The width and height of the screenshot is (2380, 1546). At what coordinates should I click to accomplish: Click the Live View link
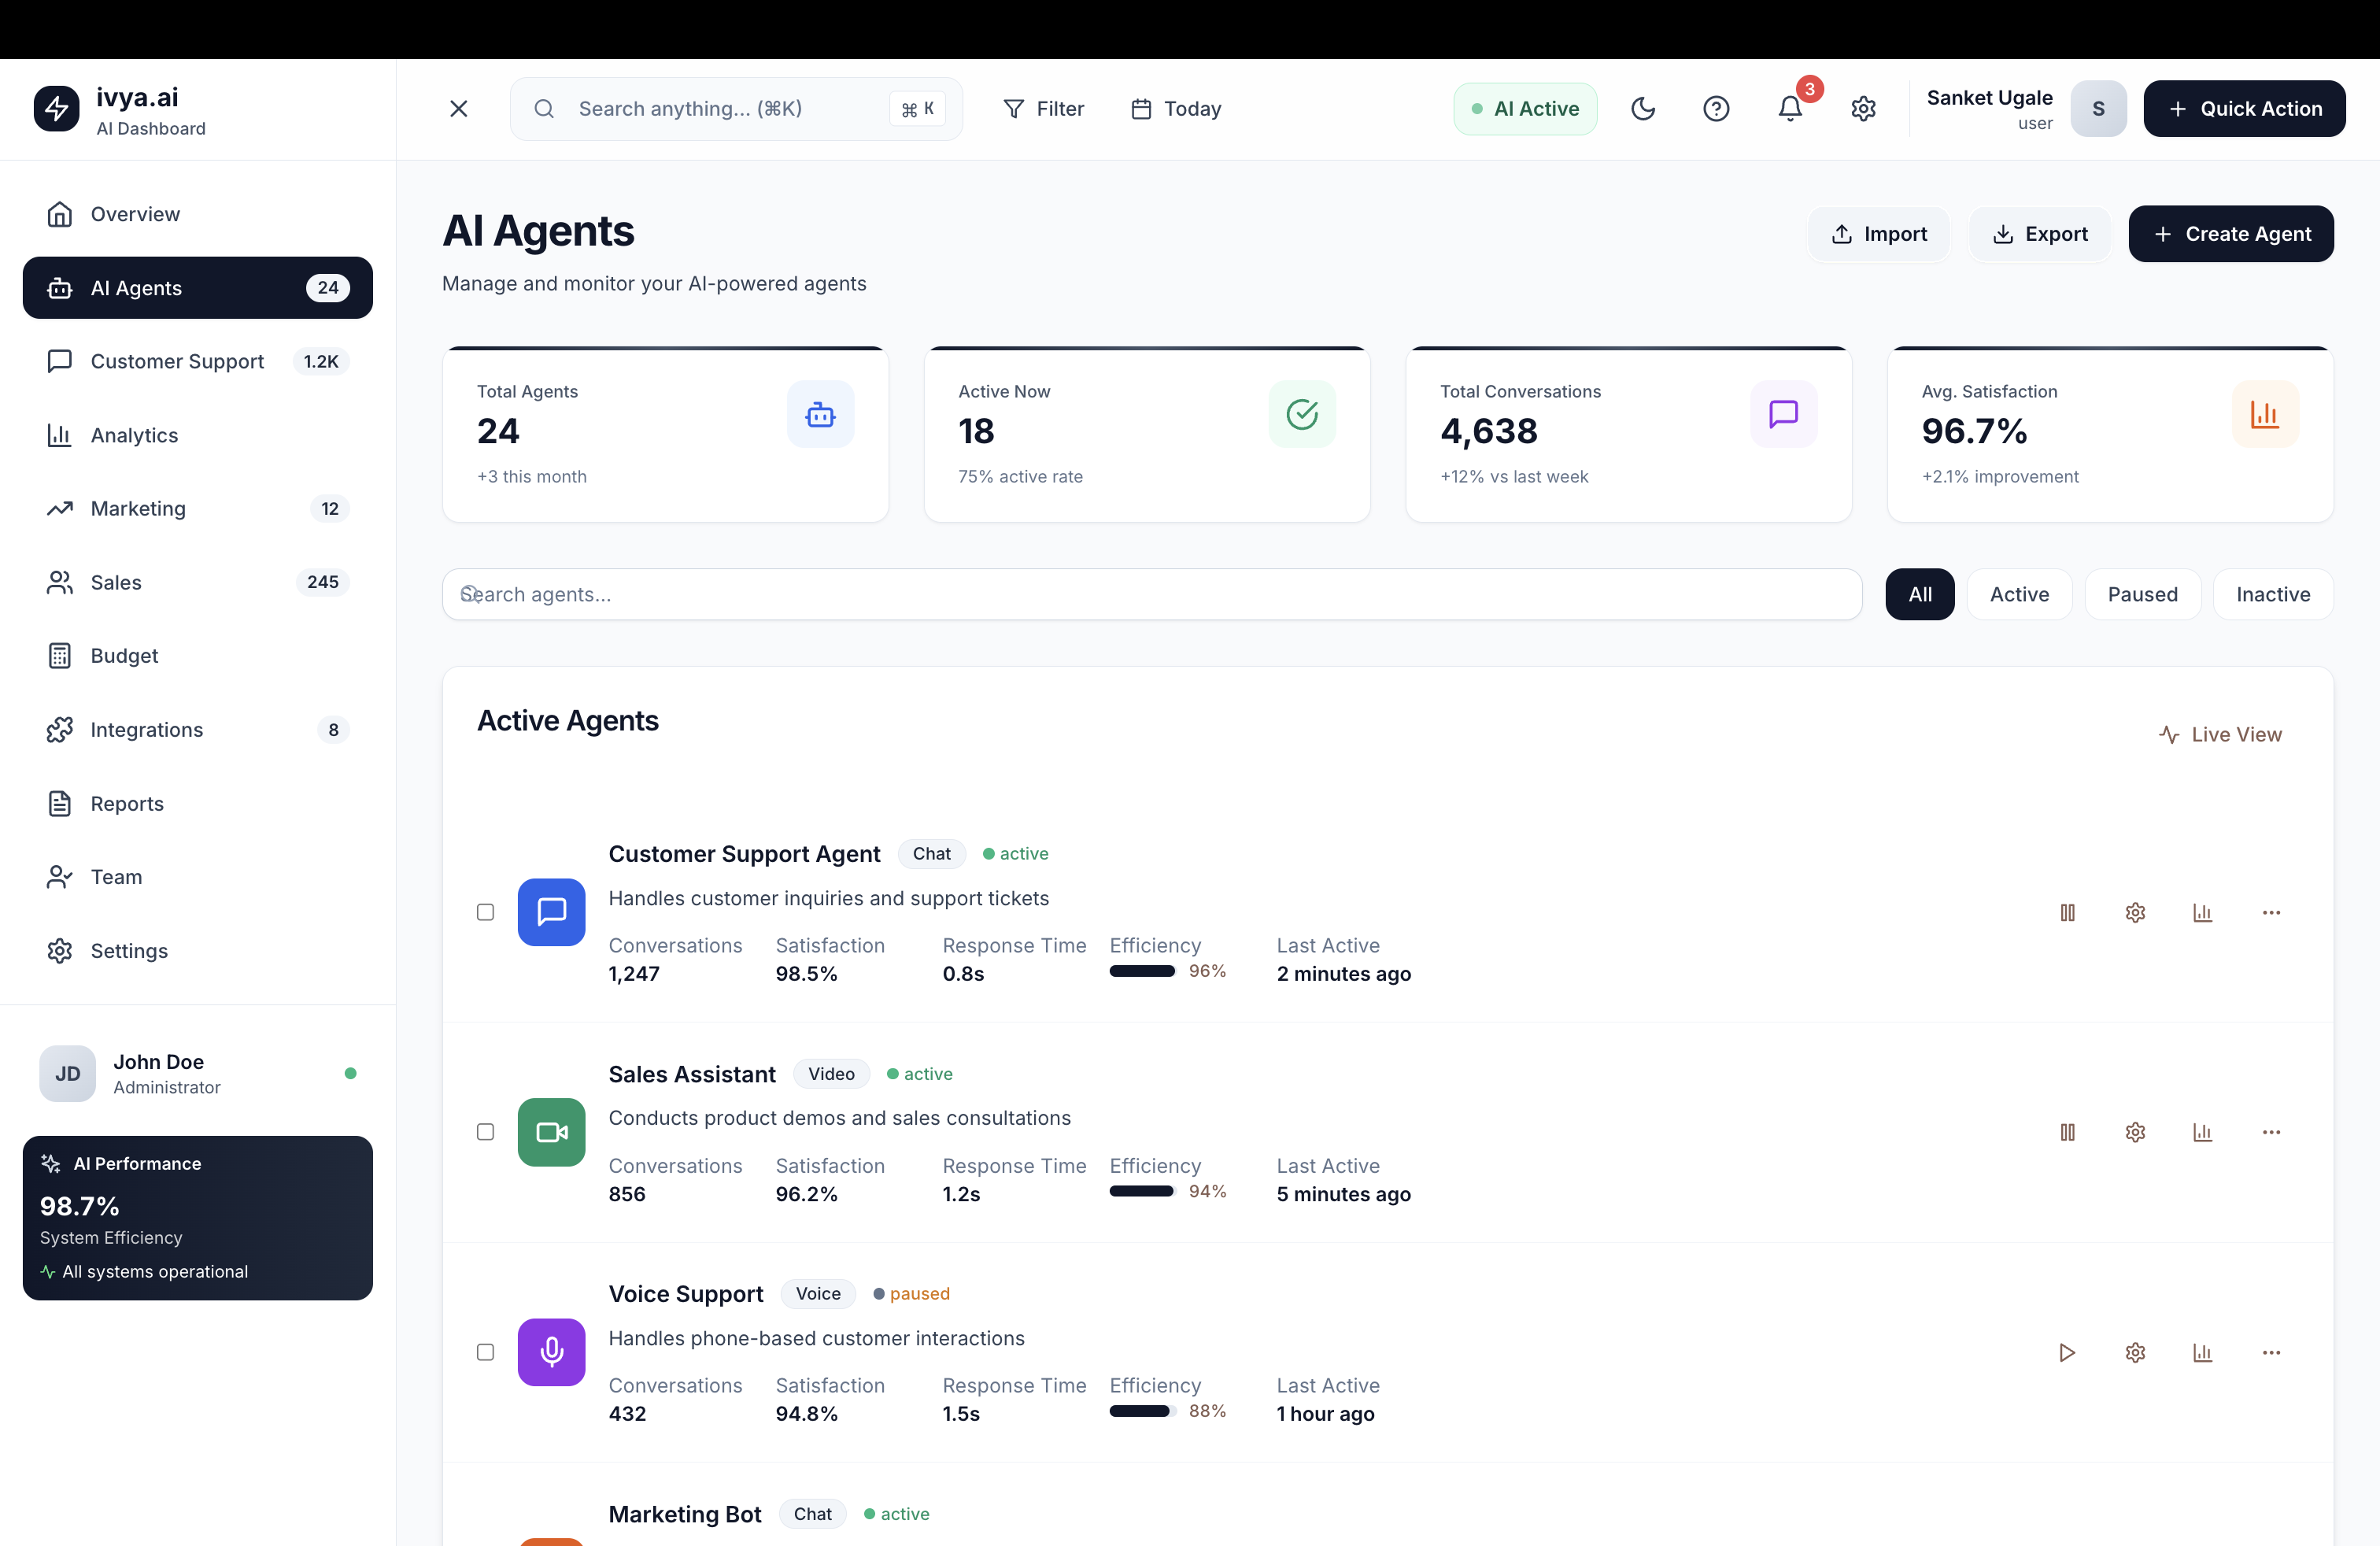[2220, 734]
